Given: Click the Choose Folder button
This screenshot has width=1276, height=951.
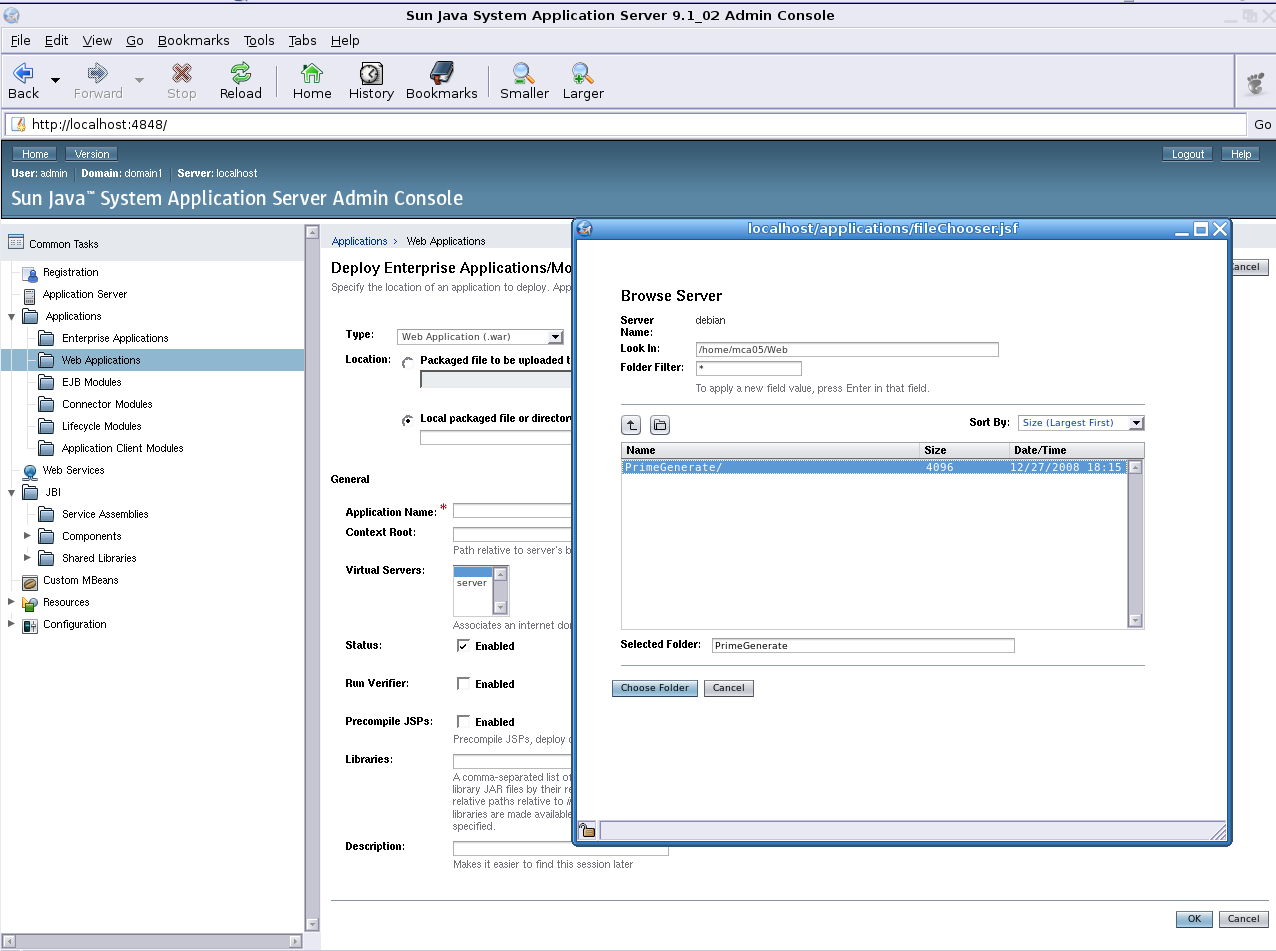Looking at the screenshot, I should (655, 688).
